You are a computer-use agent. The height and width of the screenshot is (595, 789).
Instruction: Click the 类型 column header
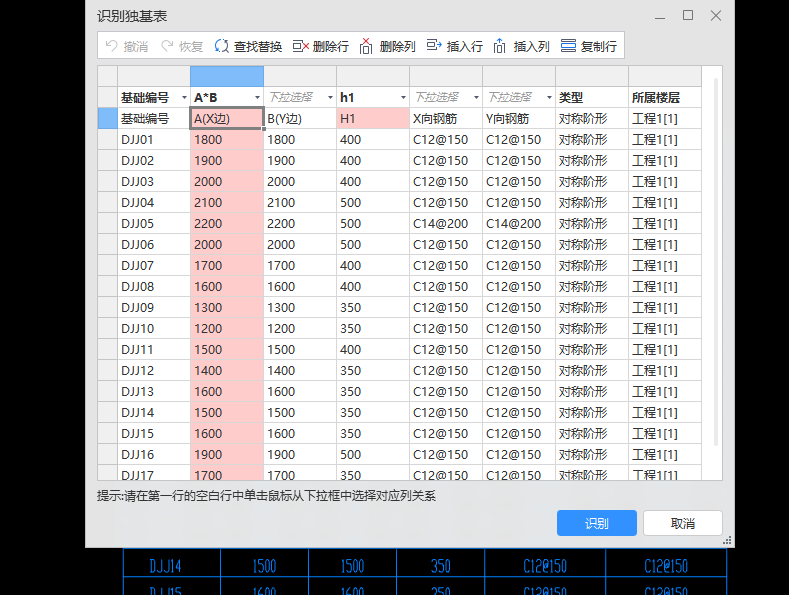(592, 97)
